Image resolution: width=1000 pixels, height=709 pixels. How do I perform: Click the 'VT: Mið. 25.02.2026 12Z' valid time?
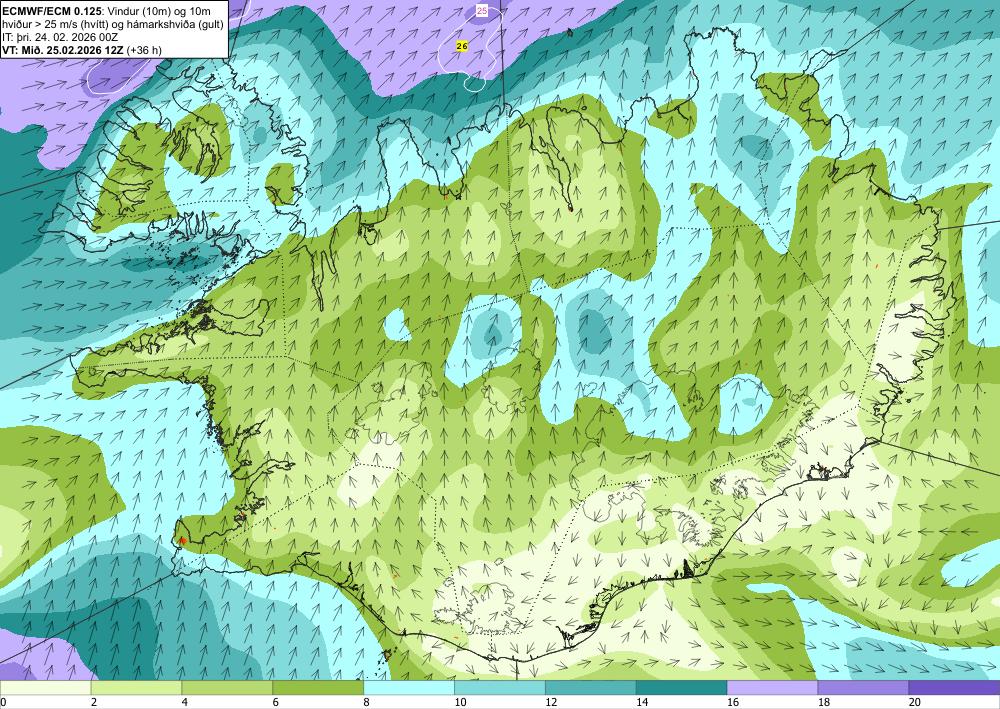tap(63, 50)
